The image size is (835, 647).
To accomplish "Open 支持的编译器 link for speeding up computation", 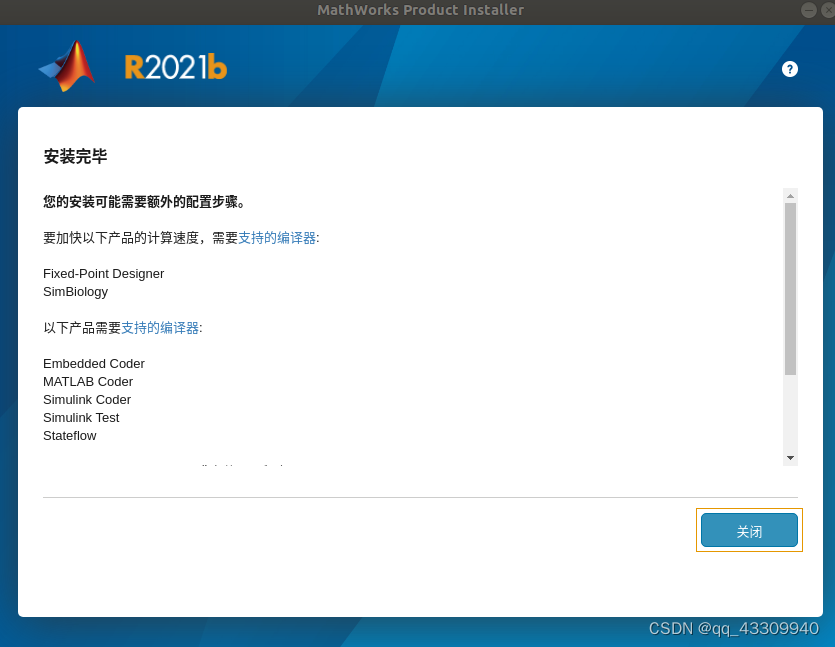I will tap(277, 238).
